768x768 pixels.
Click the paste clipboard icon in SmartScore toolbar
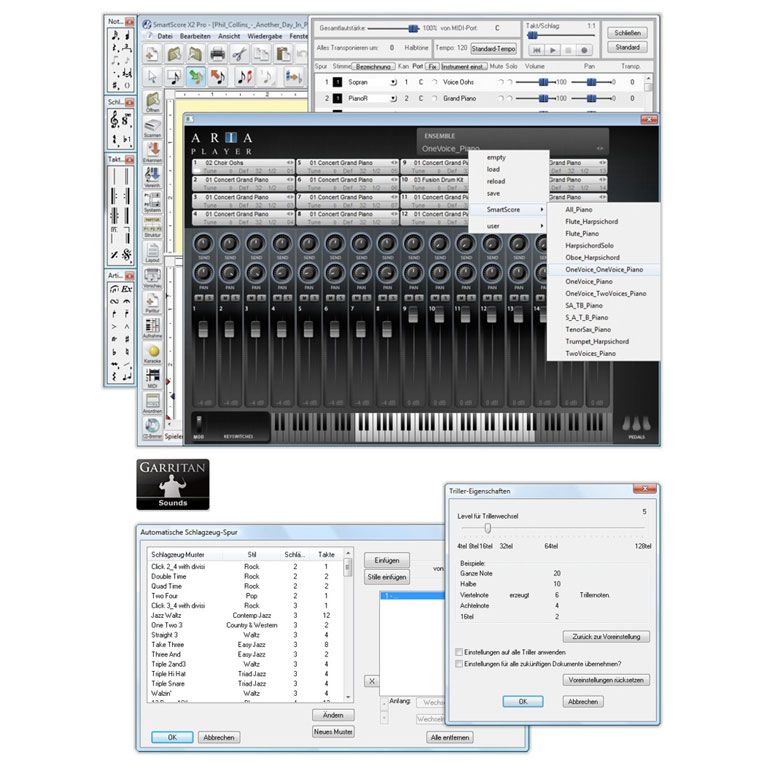pos(282,53)
